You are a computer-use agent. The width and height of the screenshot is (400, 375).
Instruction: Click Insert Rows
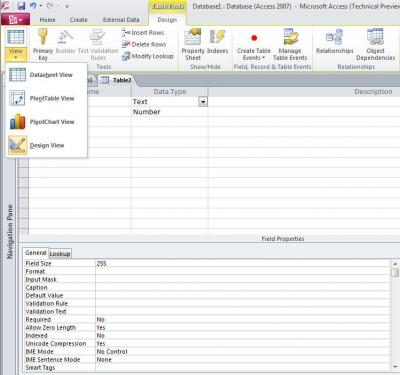[x=143, y=33]
